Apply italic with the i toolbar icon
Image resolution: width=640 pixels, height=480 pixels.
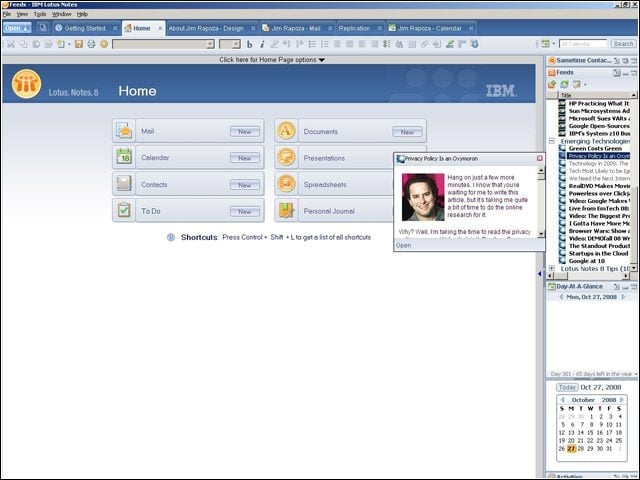click(262, 44)
